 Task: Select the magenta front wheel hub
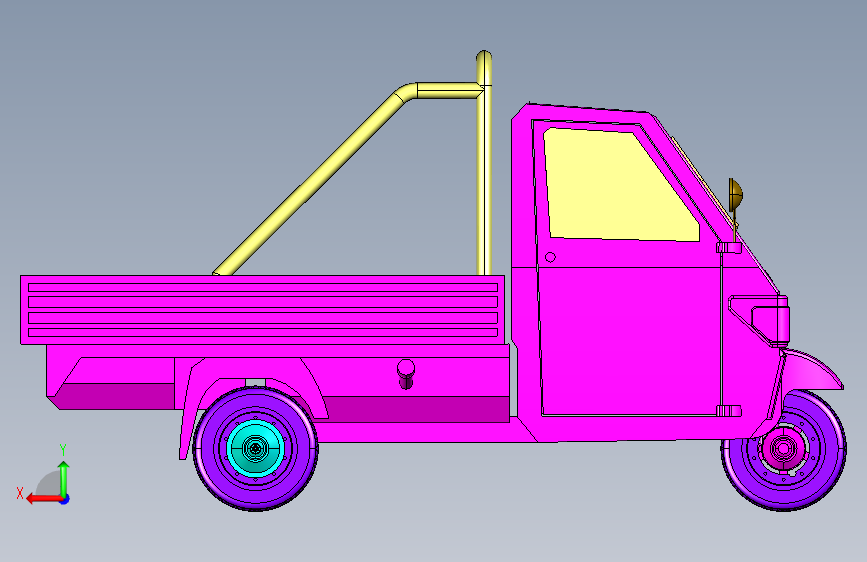pyautogui.click(x=783, y=448)
